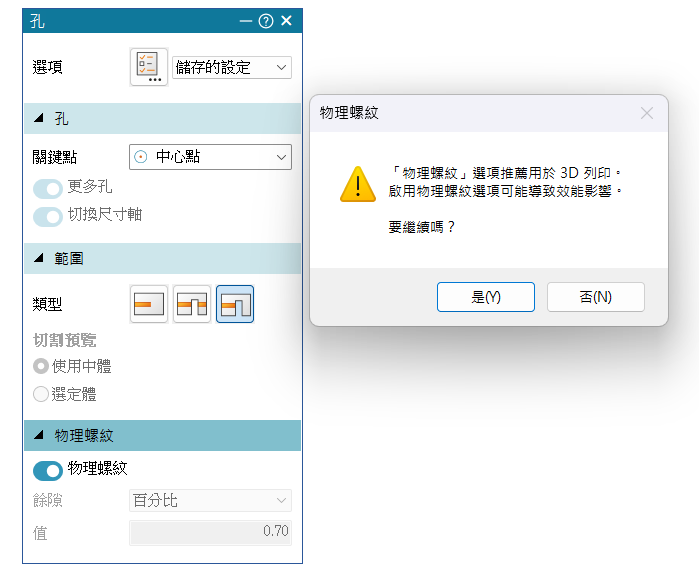This screenshot has height=584, width=699.
Task: Select the 選定體 radio button
Action: pos(41,394)
